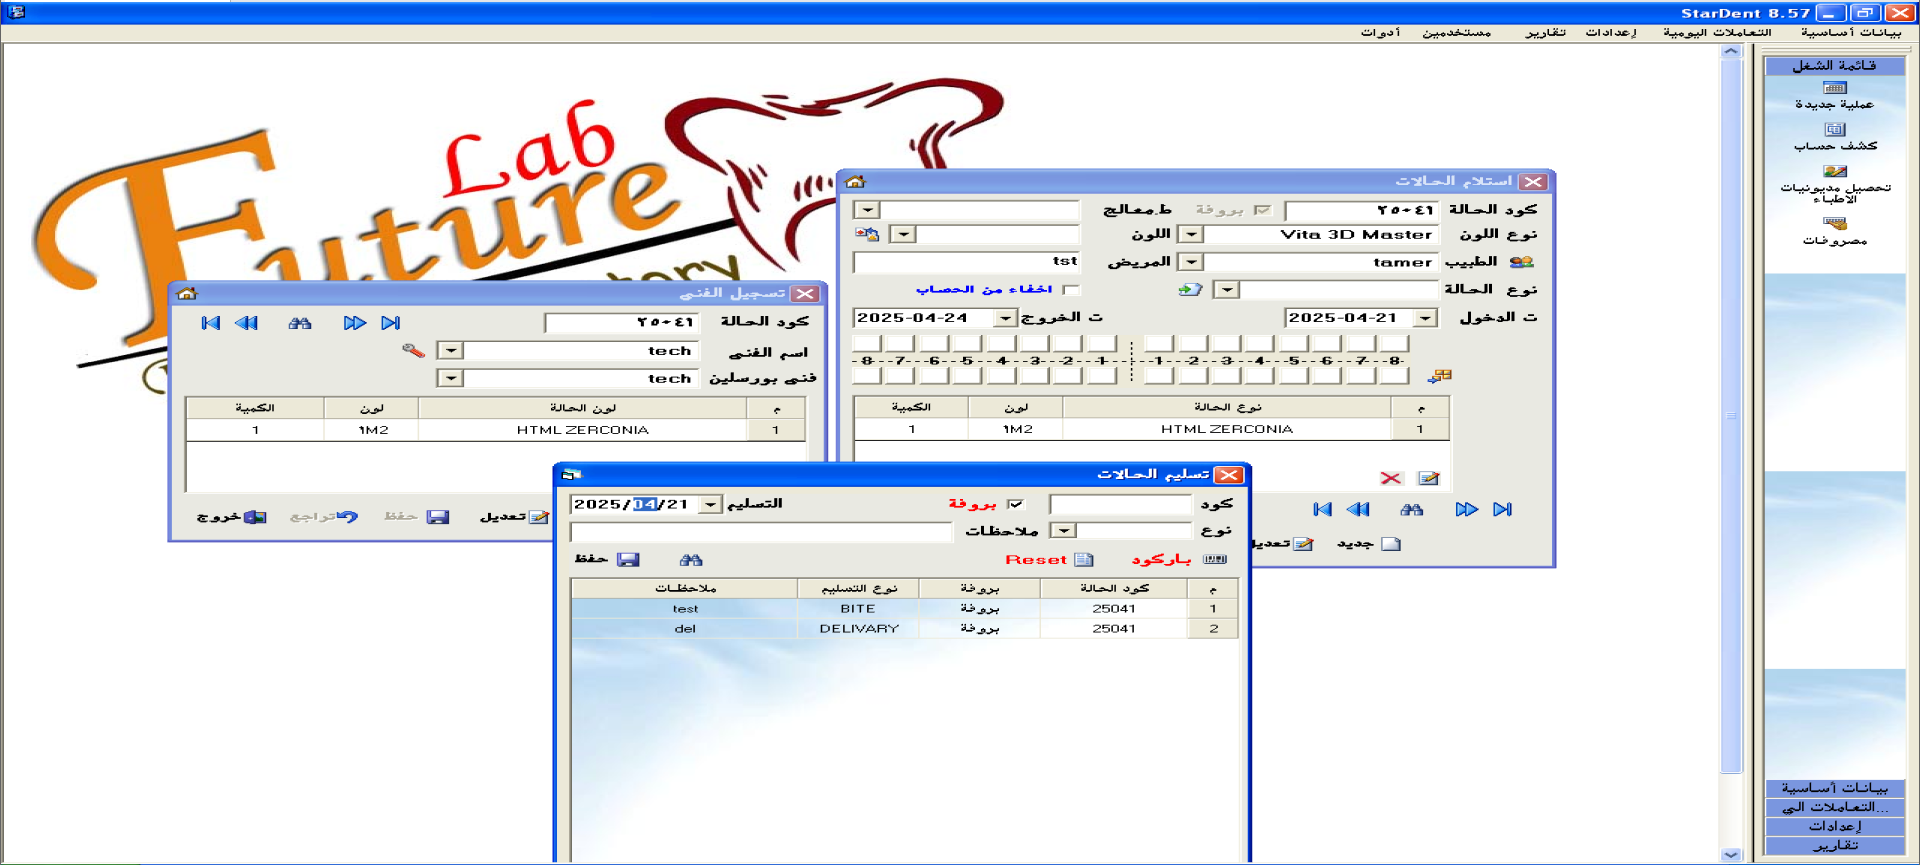
Task: Click wrench icon beside اسم الفنى
Action: point(413,350)
